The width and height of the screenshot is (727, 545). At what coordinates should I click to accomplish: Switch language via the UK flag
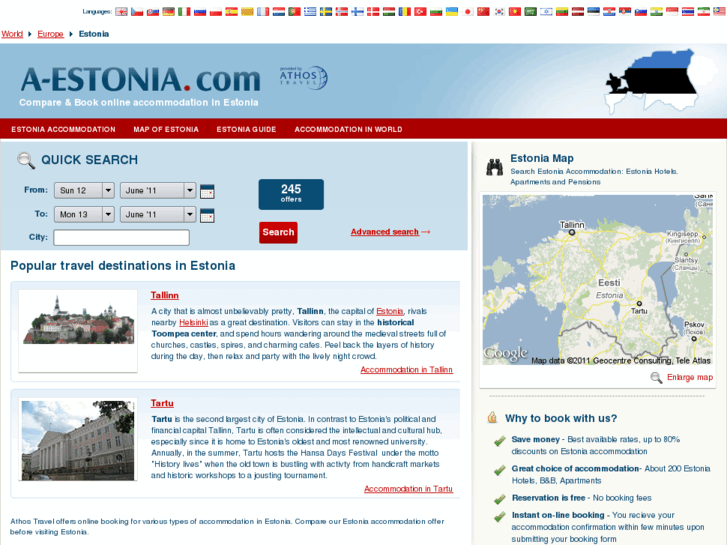coord(121,12)
